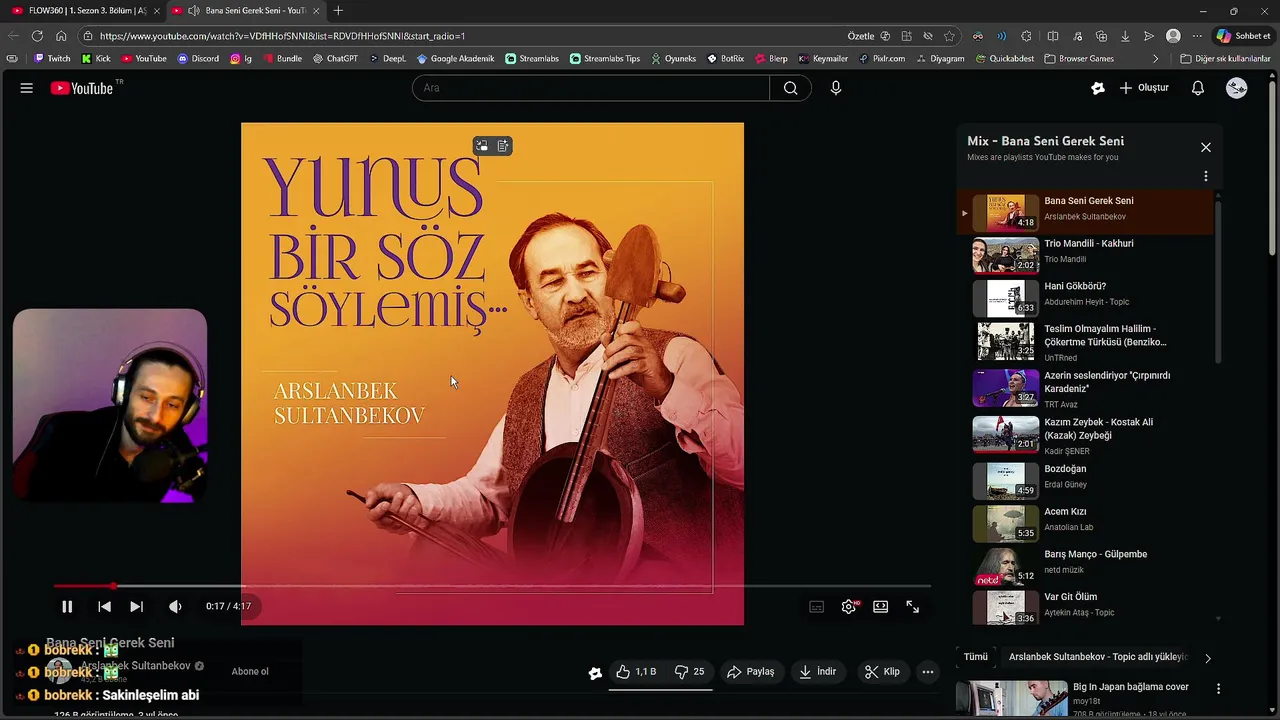Open browser extensions puzzle icon

point(1026,36)
